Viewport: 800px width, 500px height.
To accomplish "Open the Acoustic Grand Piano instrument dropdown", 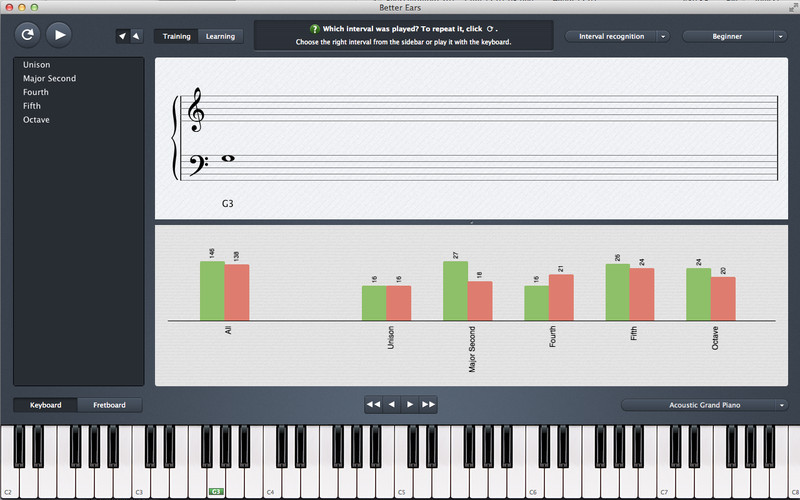I will [704, 405].
